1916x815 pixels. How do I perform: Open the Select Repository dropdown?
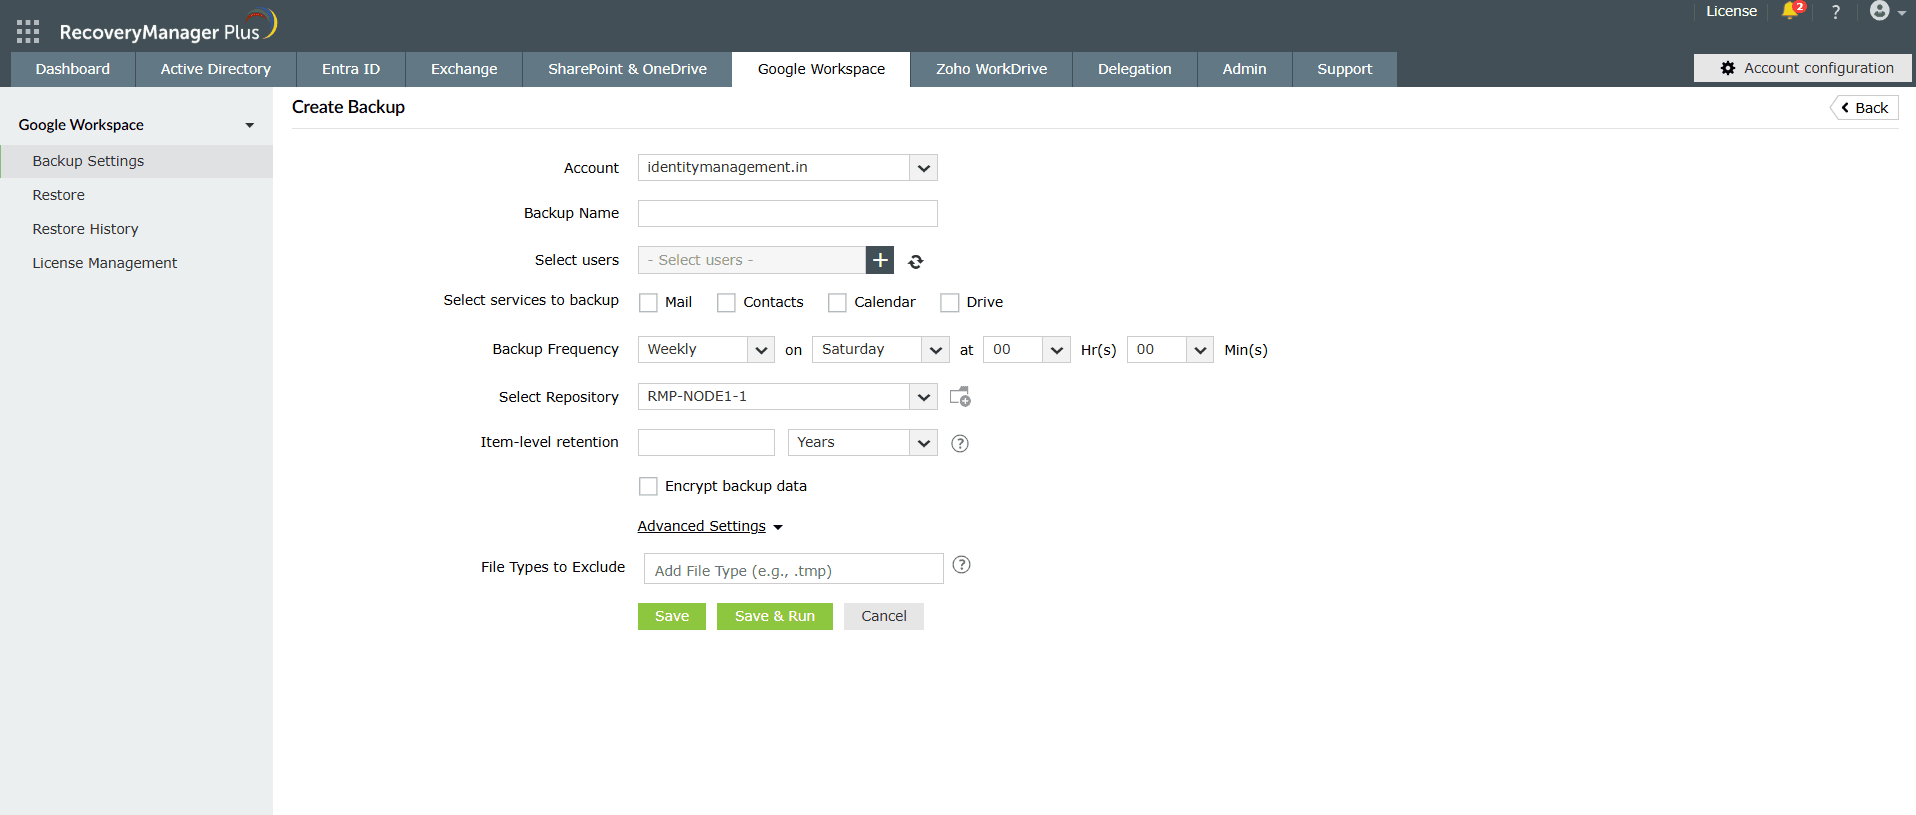[788, 397]
